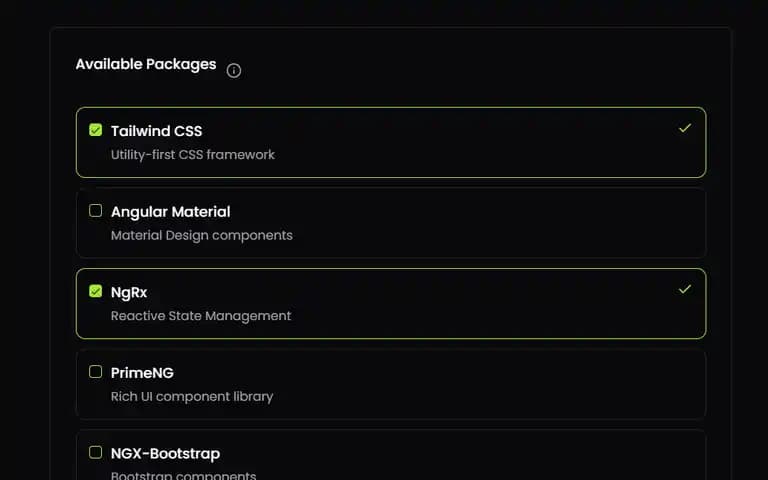Tick the PrimeNG checkbox
768x480 pixels.
(96, 372)
